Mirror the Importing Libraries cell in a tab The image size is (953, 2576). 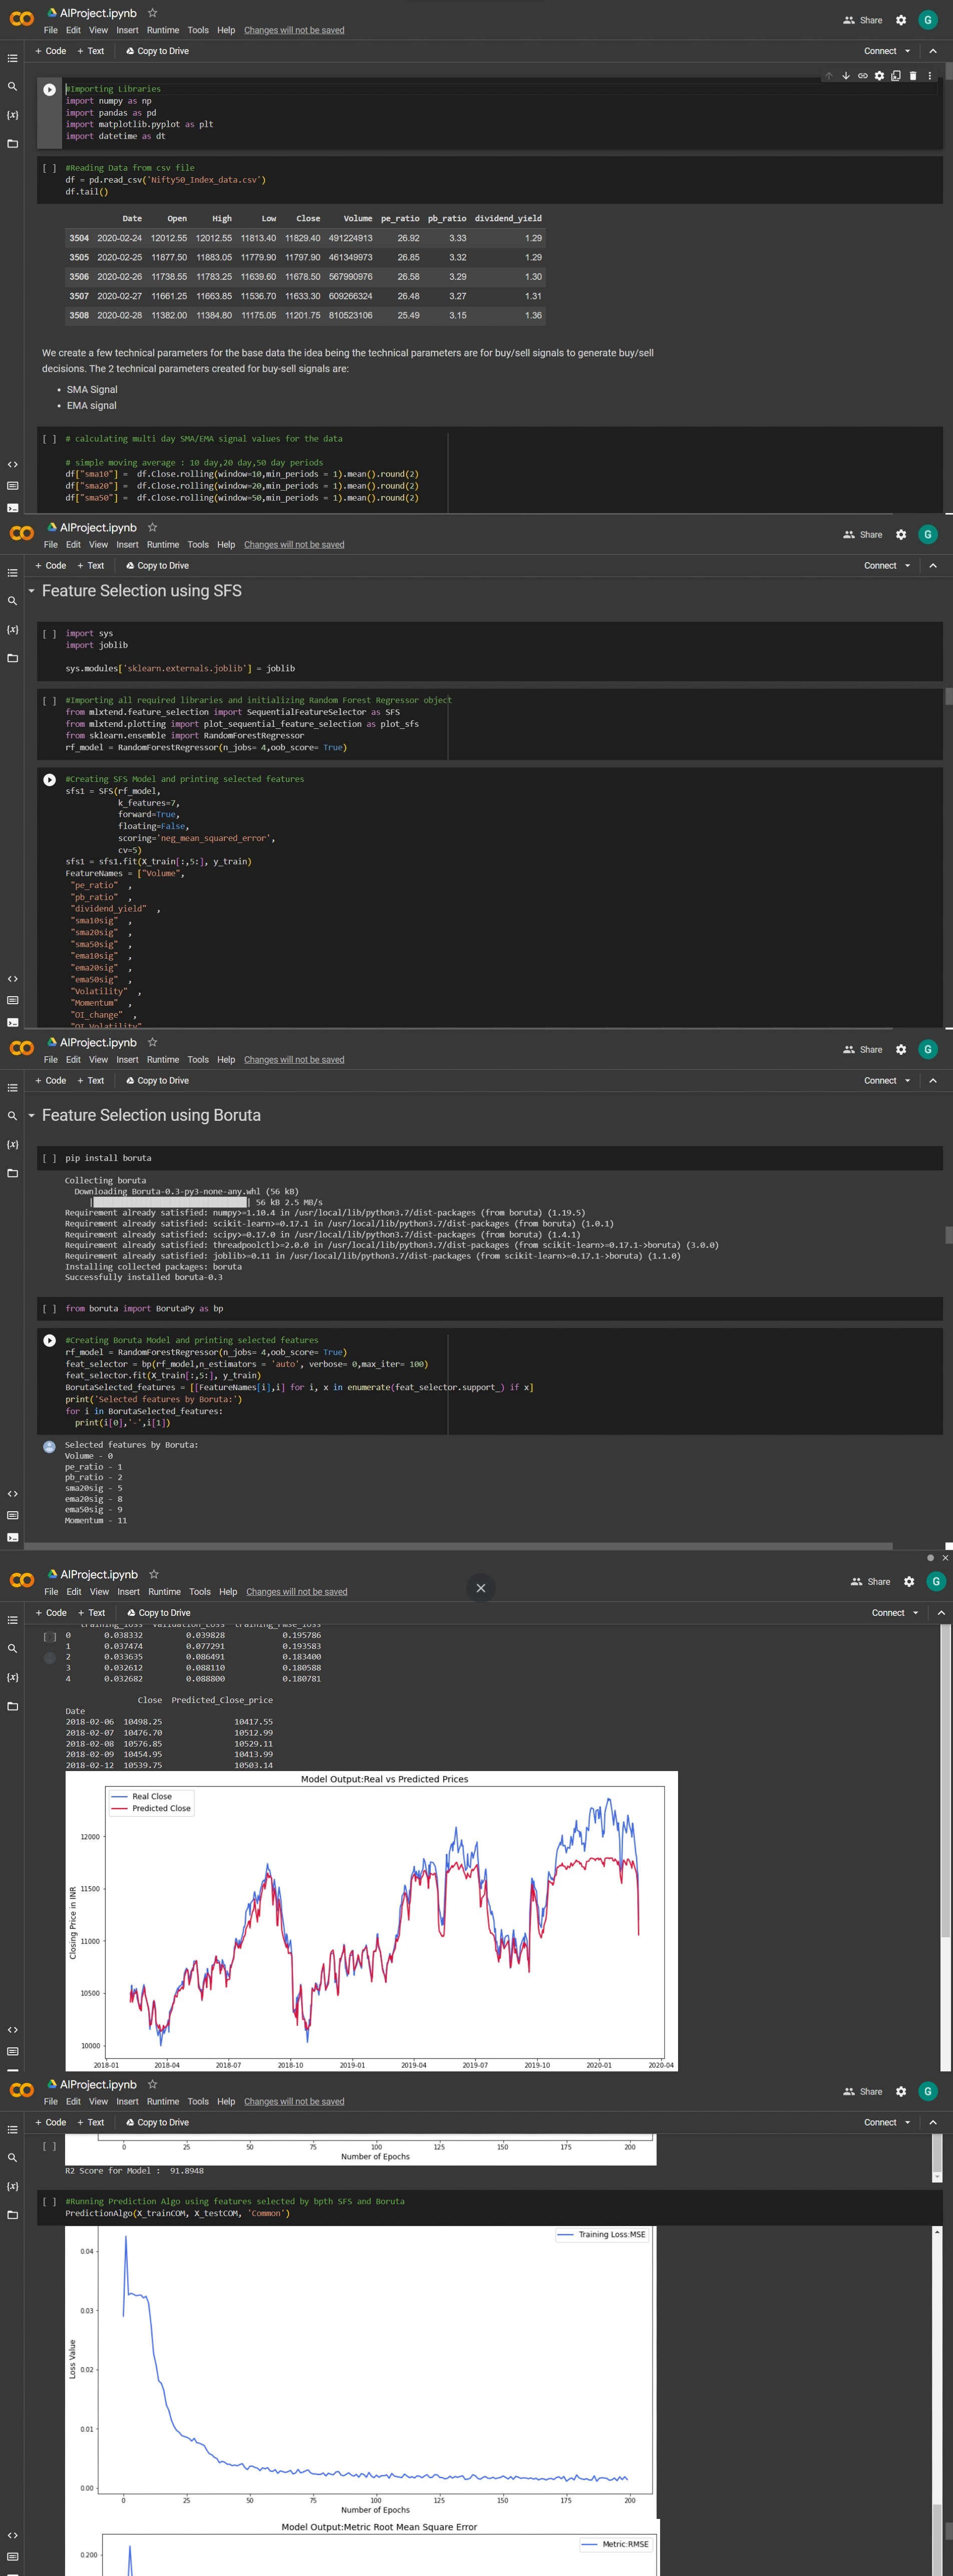point(896,76)
